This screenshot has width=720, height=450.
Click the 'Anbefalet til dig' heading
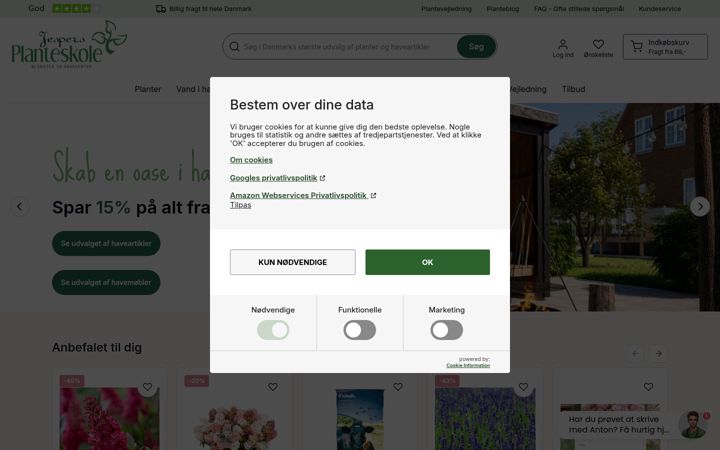pos(97,348)
